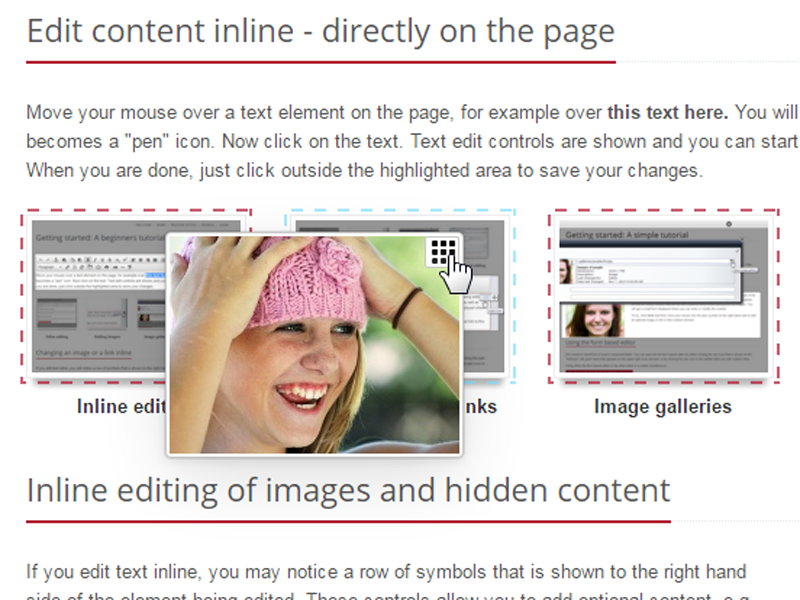800x600 pixels.
Task: Click the heading "Edit content inline - directly on the page"
Action: point(320,31)
